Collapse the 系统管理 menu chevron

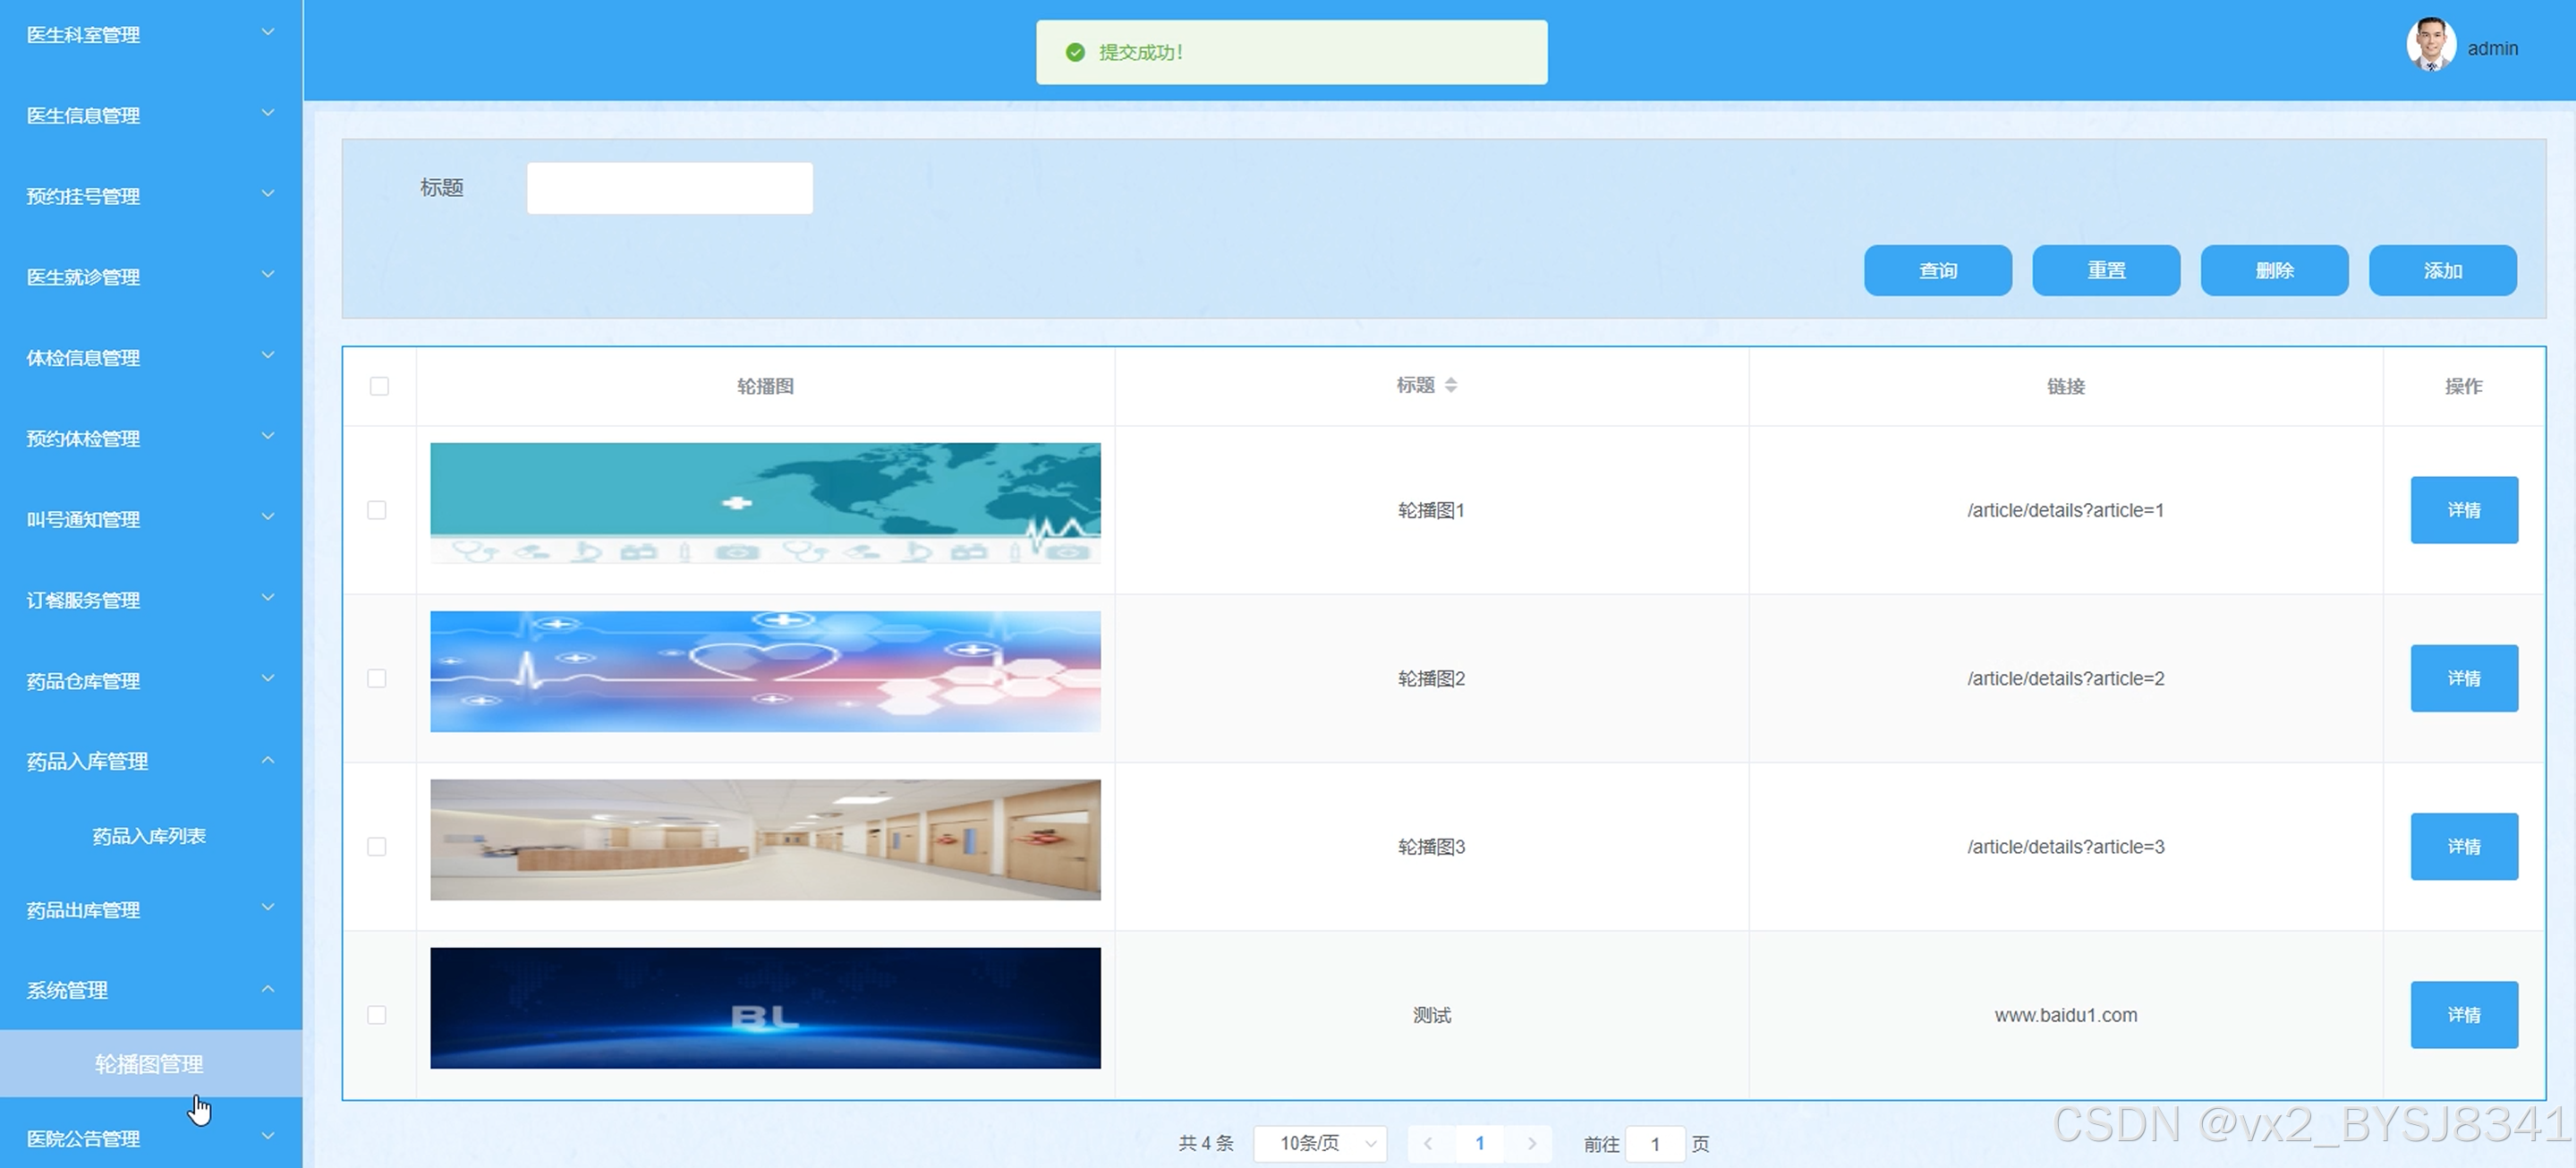[x=268, y=989]
